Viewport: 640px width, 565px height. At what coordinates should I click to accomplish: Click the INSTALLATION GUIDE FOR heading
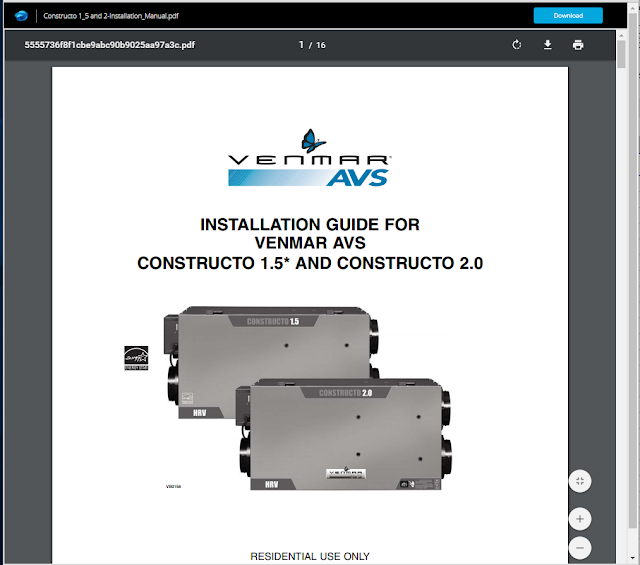click(x=310, y=225)
